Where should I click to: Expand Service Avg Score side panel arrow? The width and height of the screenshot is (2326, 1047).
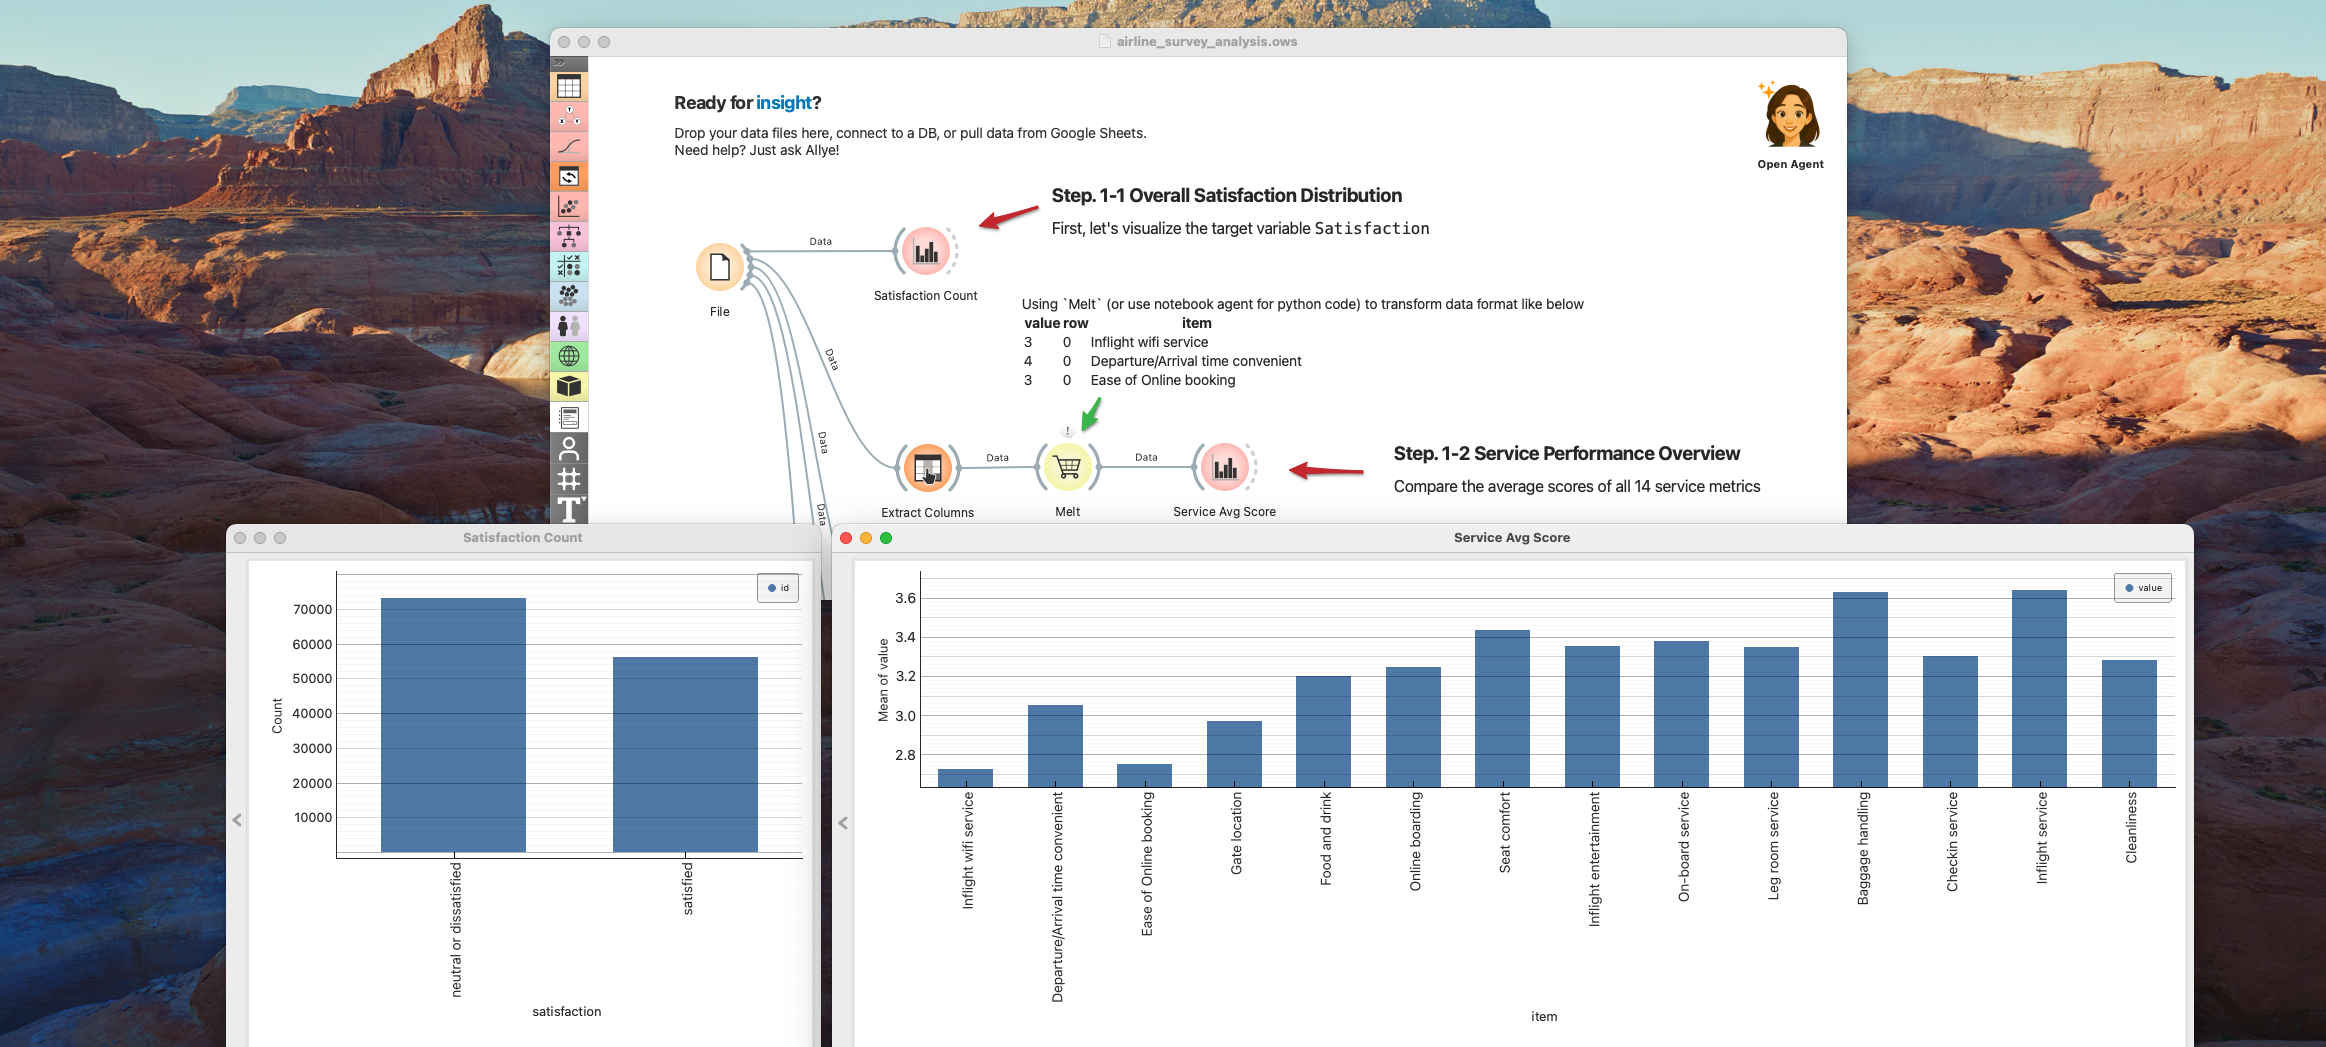(x=843, y=823)
